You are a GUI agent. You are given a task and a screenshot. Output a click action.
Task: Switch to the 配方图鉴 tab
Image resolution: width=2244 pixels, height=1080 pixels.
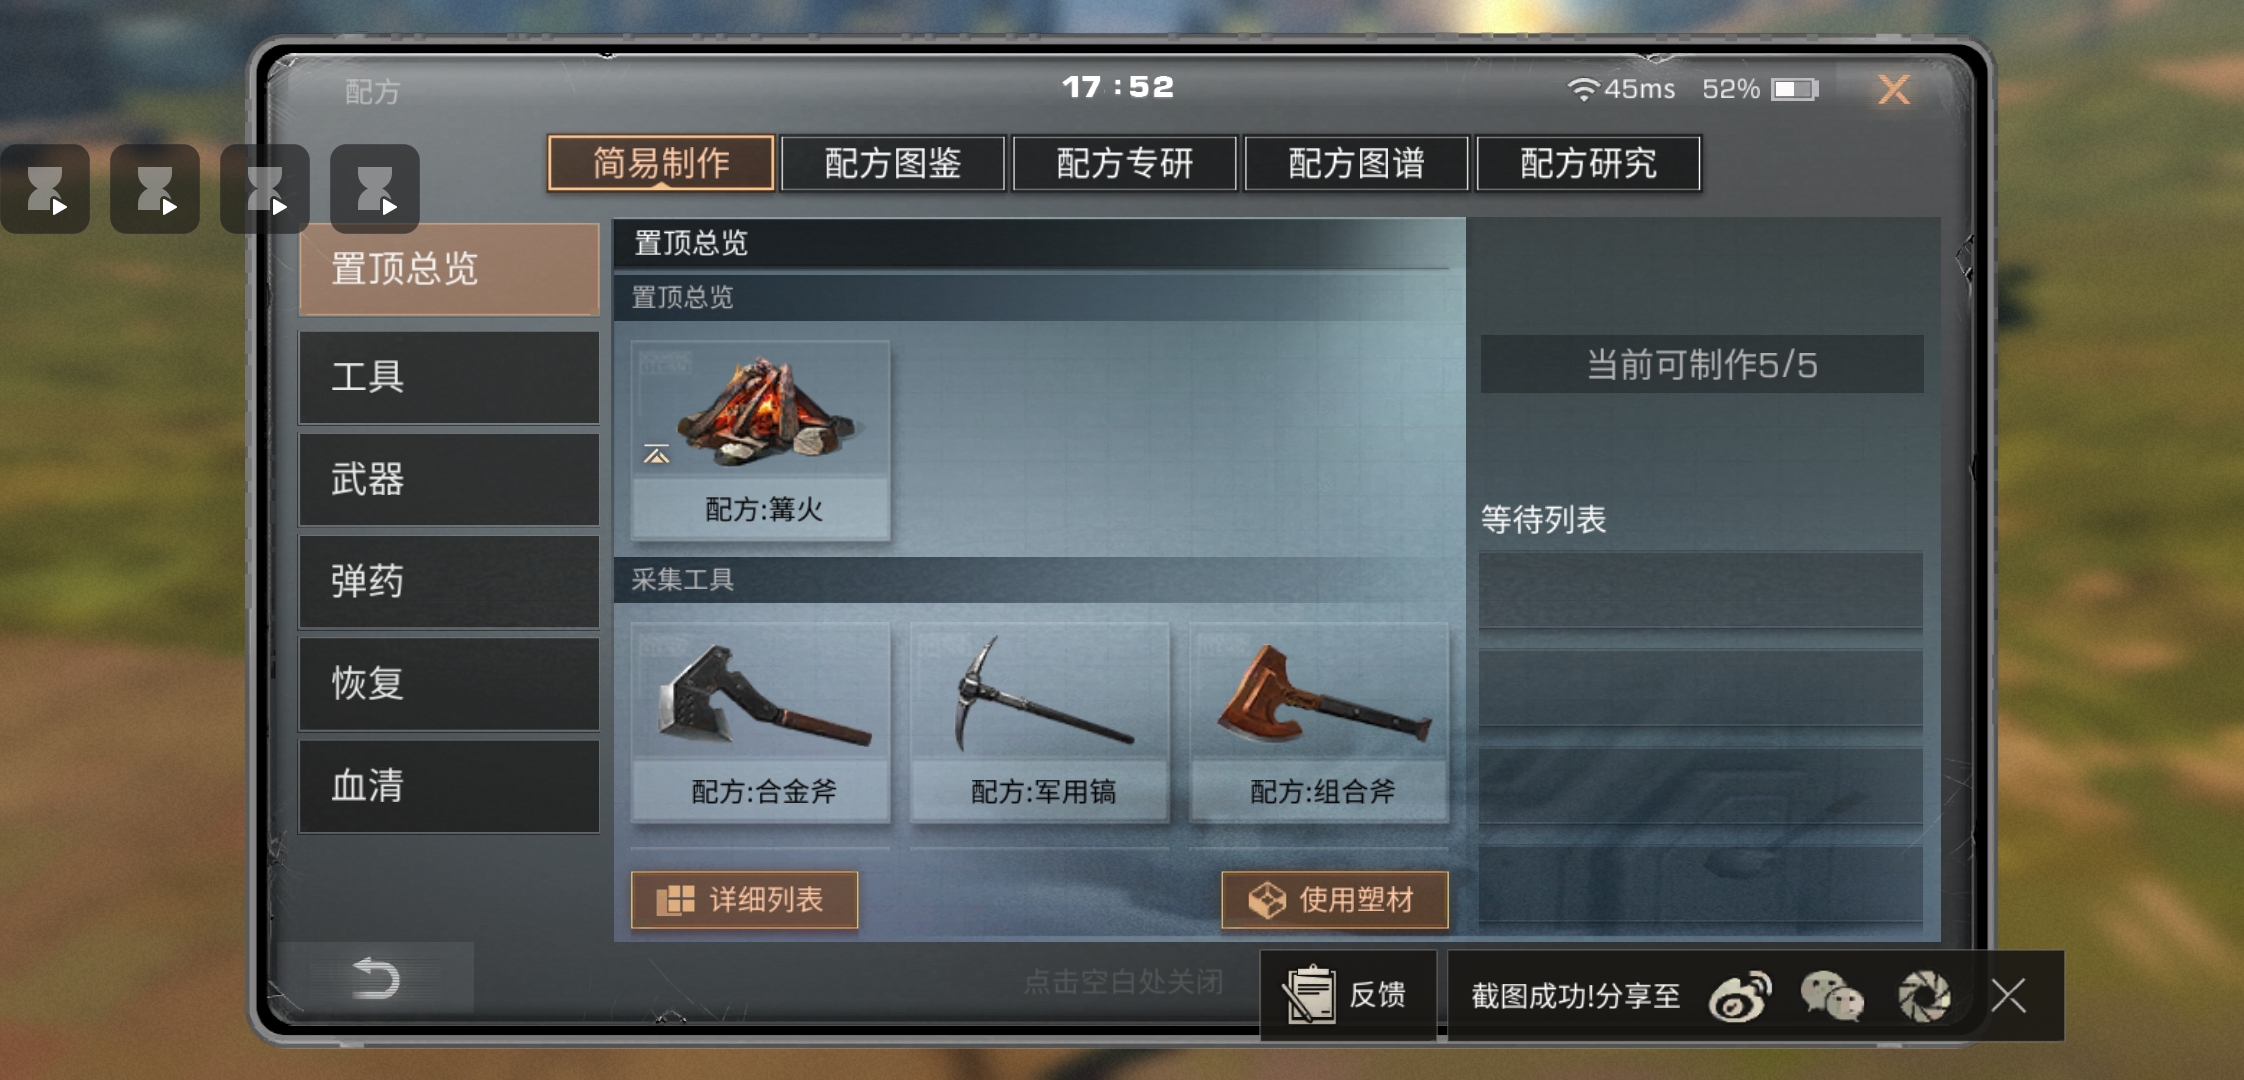pos(893,163)
